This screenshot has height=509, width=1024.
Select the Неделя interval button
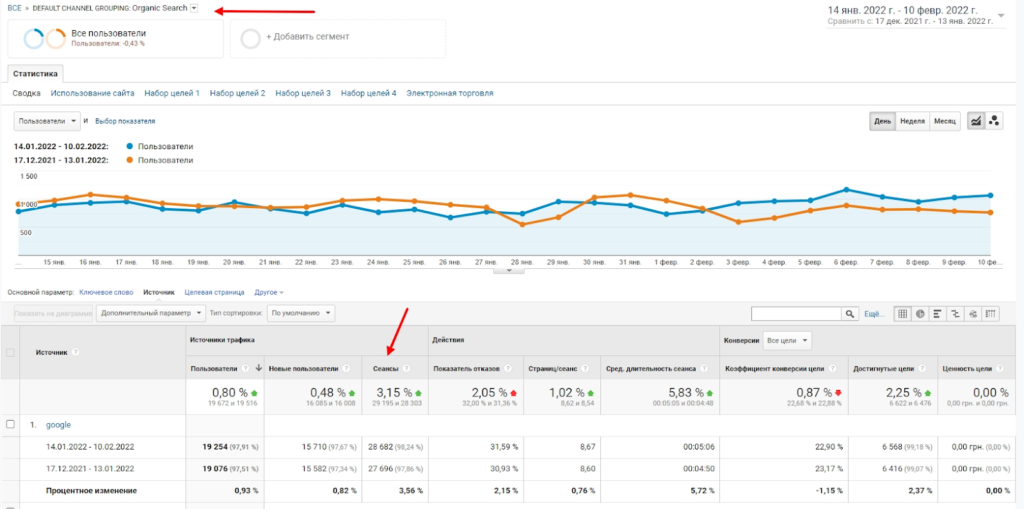912,121
